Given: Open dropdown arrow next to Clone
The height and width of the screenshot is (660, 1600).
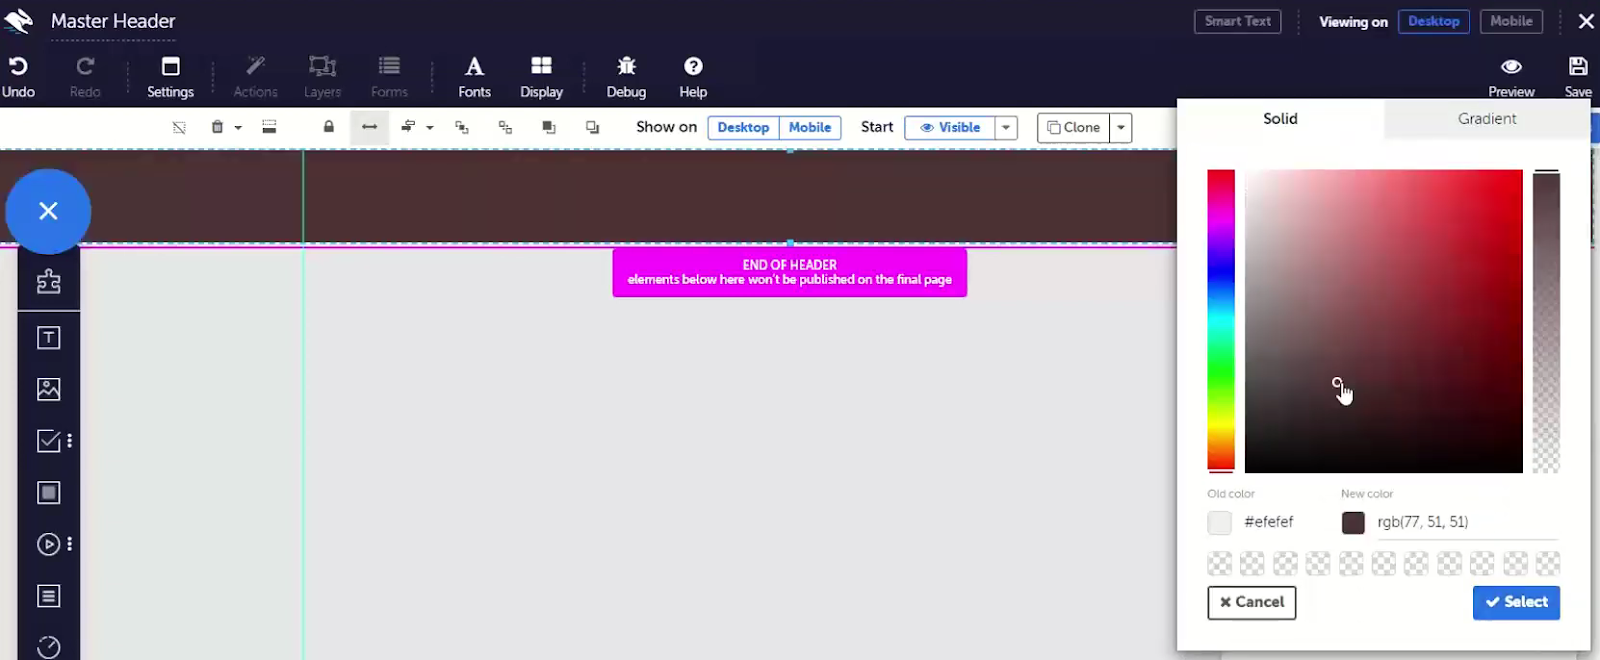Looking at the screenshot, I should (x=1121, y=127).
